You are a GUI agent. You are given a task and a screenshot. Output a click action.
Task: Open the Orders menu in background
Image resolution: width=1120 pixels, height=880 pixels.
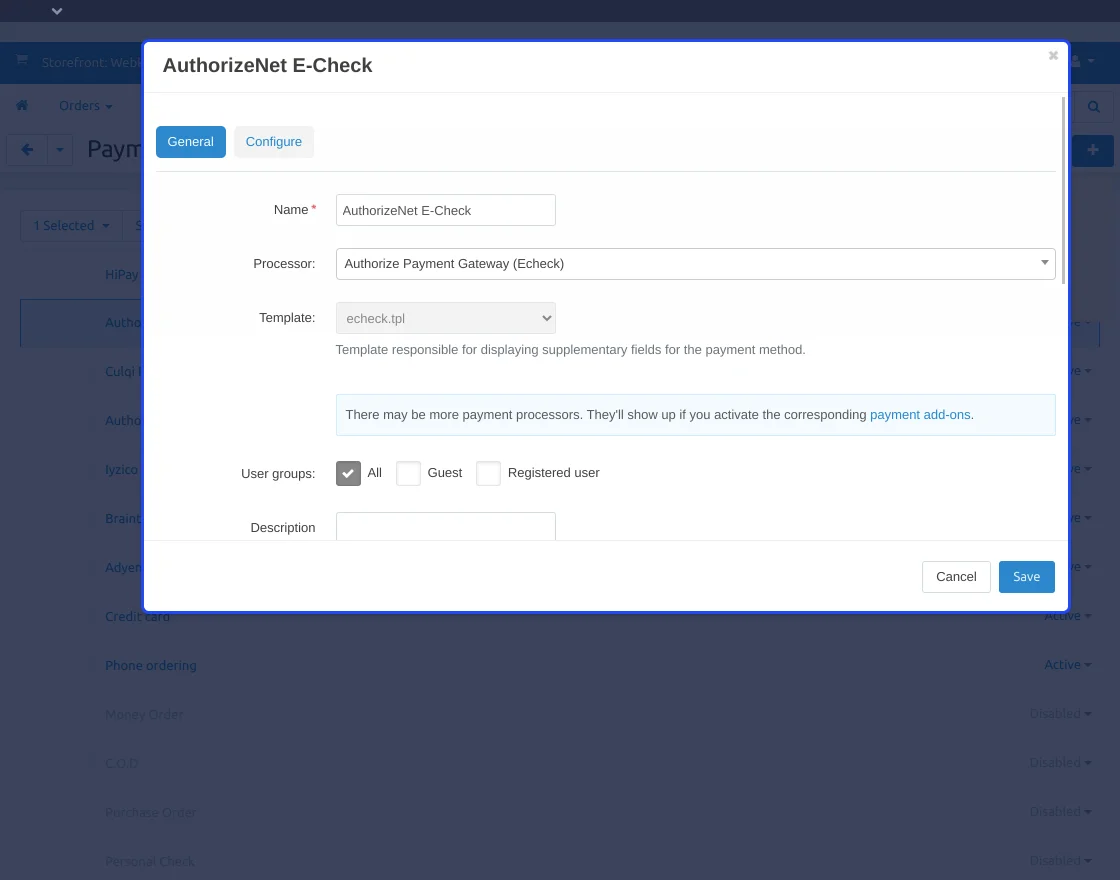[86, 106]
